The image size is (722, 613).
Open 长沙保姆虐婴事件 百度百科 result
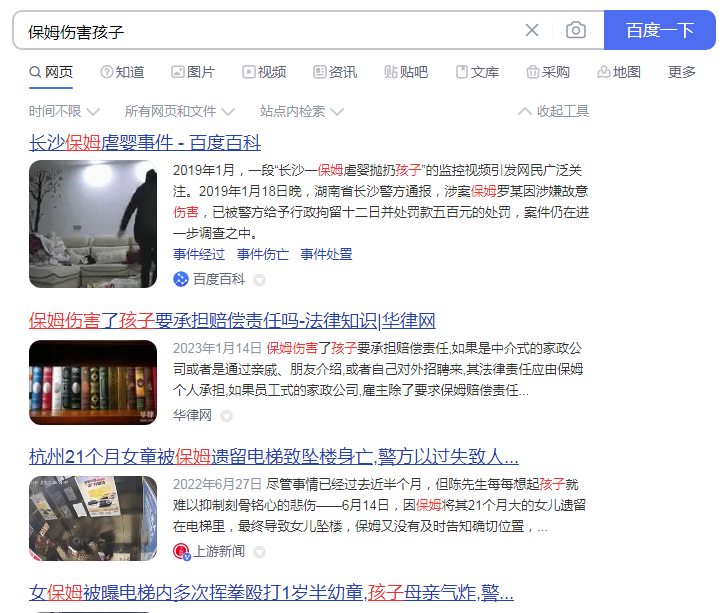click(145, 142)
